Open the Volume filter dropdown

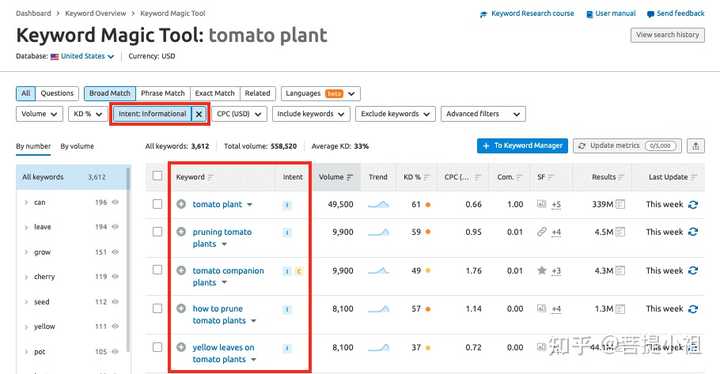tap(39, 114)
